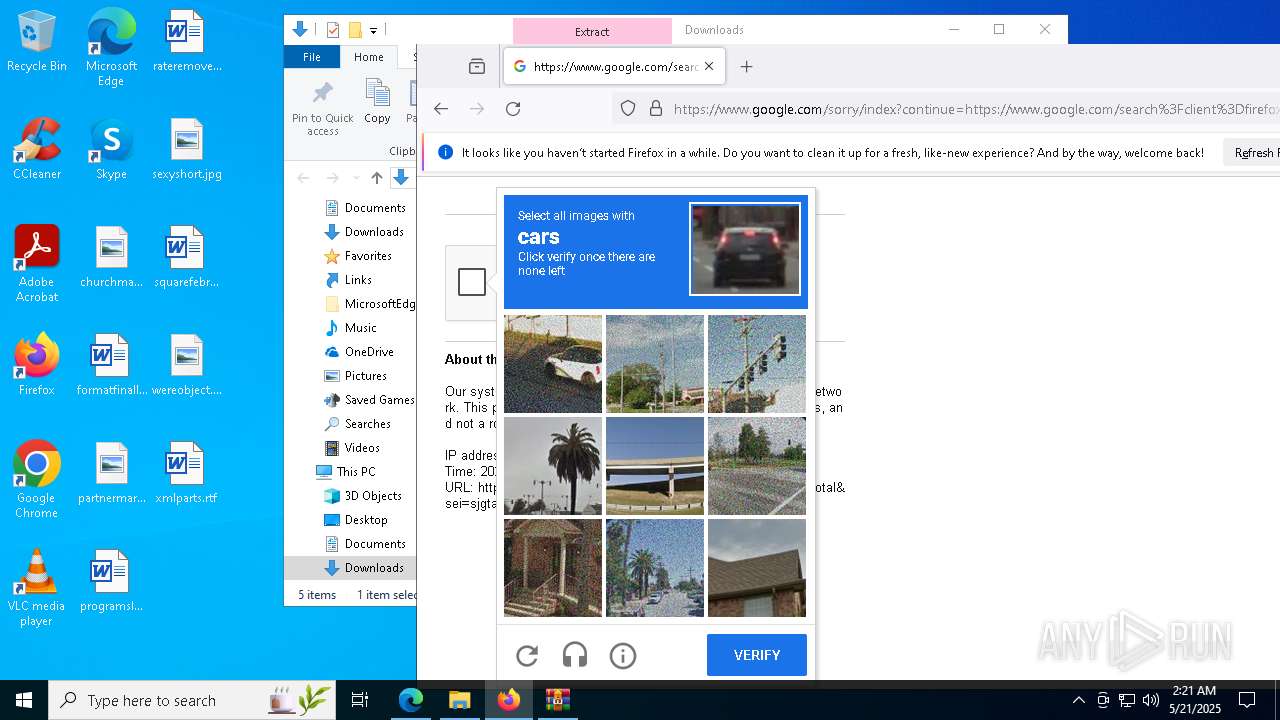Select Home ribbon tab in Explorer
This screenshot has width=1280, height=720.
coord(369,57)
